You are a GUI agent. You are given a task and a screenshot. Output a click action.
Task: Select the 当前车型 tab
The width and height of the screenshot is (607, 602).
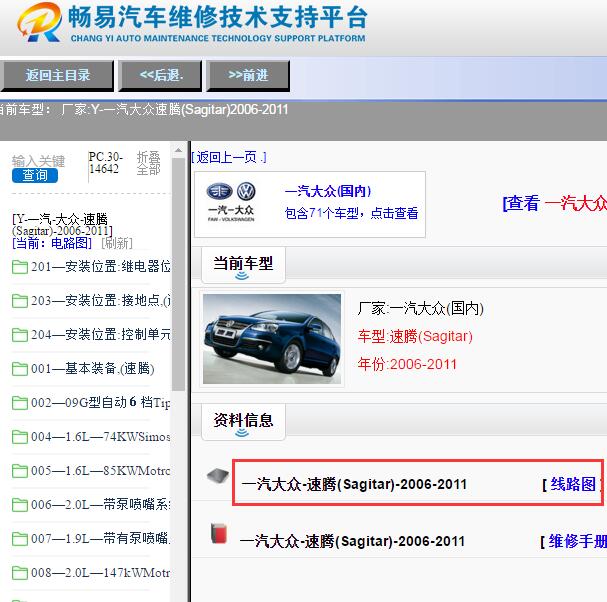click(x=243, y=264)
